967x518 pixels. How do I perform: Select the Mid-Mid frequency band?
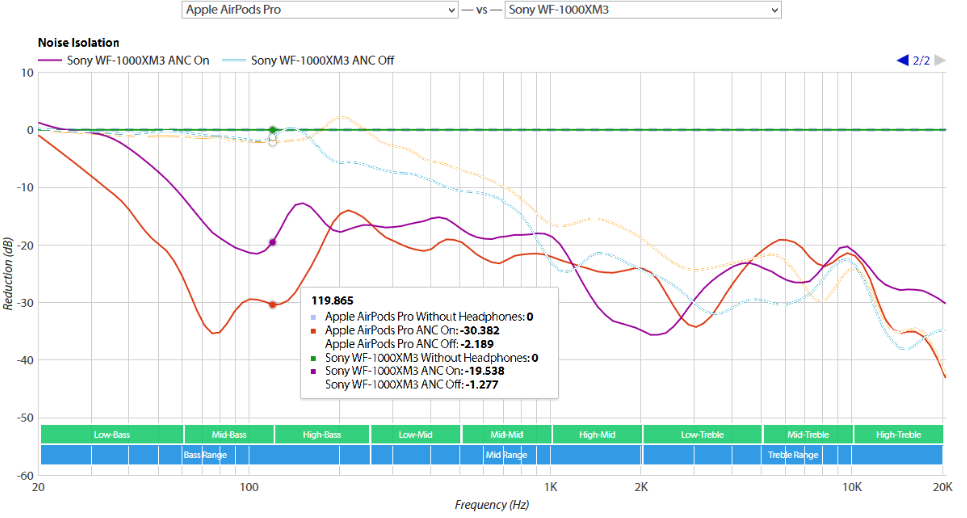point(506,435)
